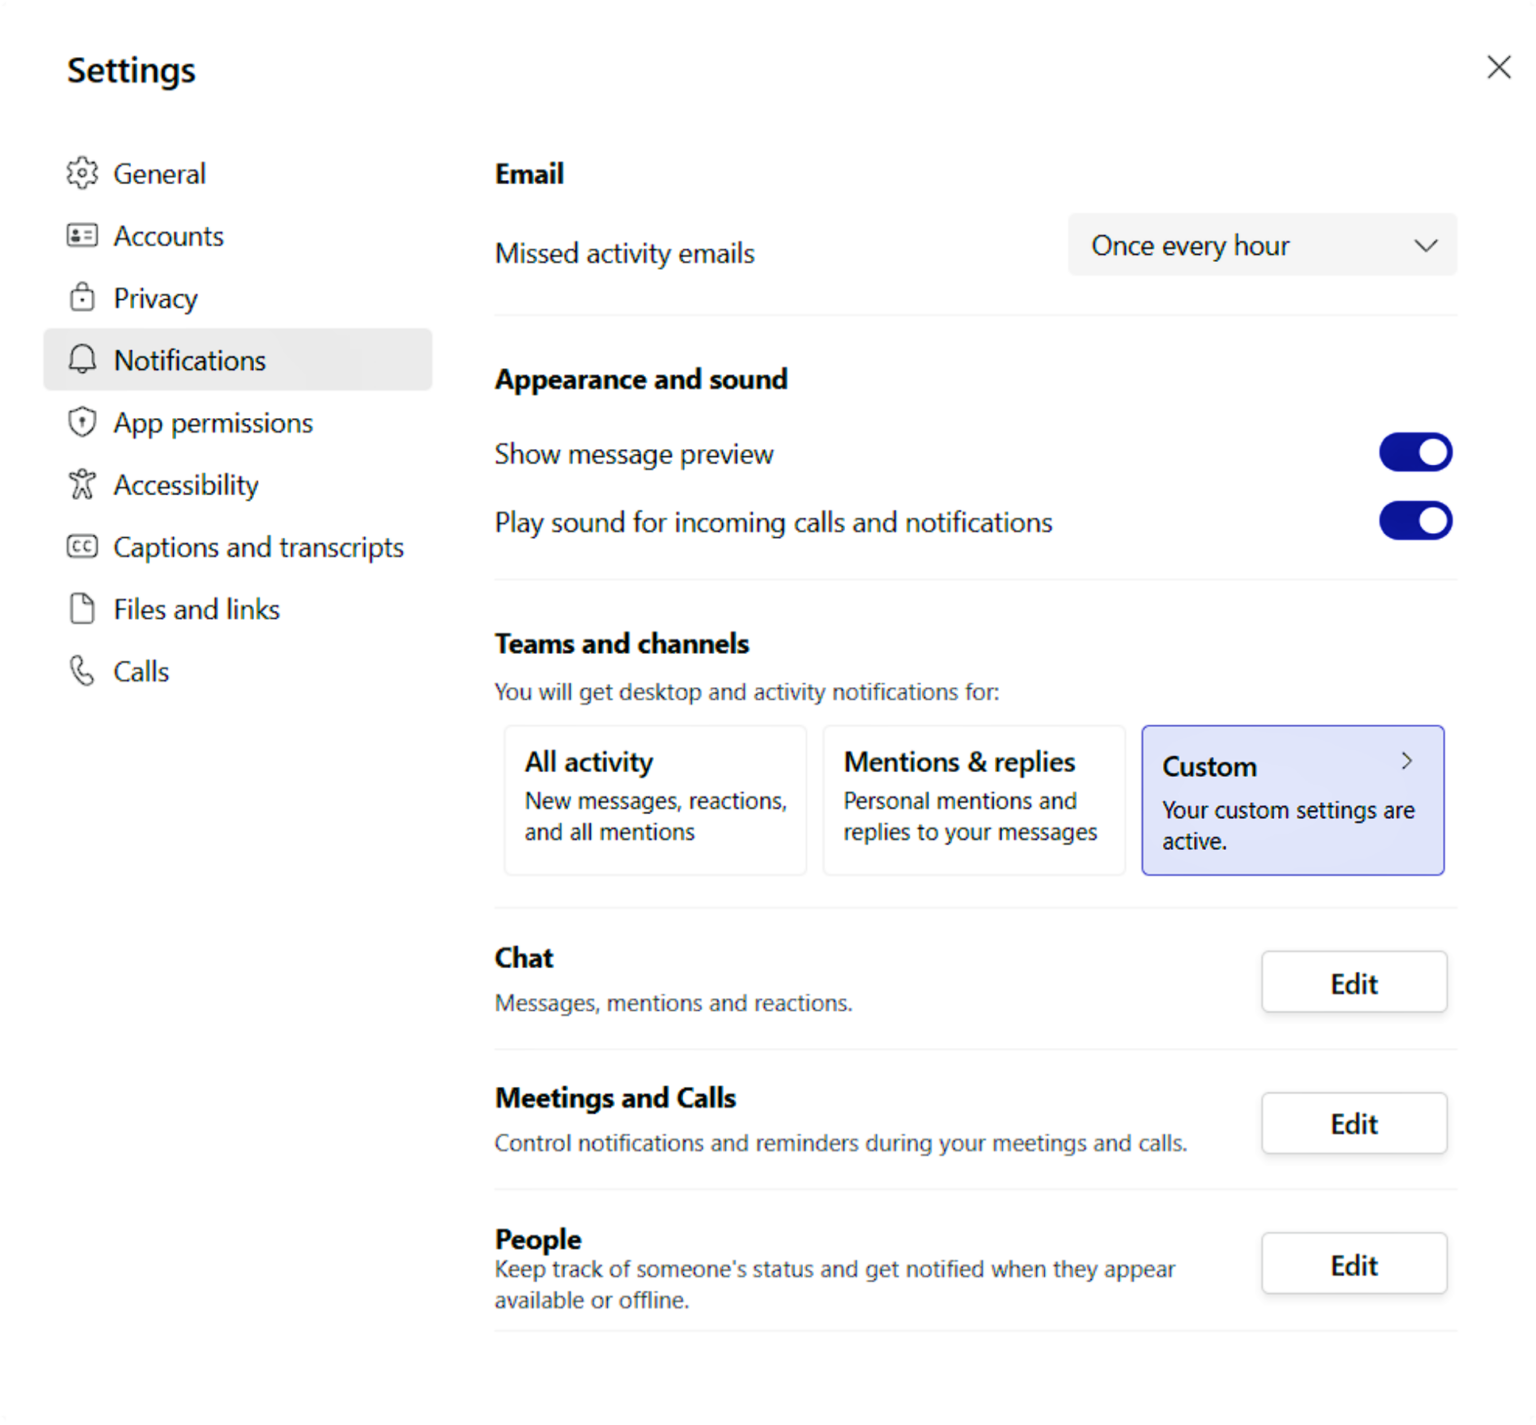Edit Chat notification settings
This screenshot has height=1425, width=1536.
(x=1353, y=982)
